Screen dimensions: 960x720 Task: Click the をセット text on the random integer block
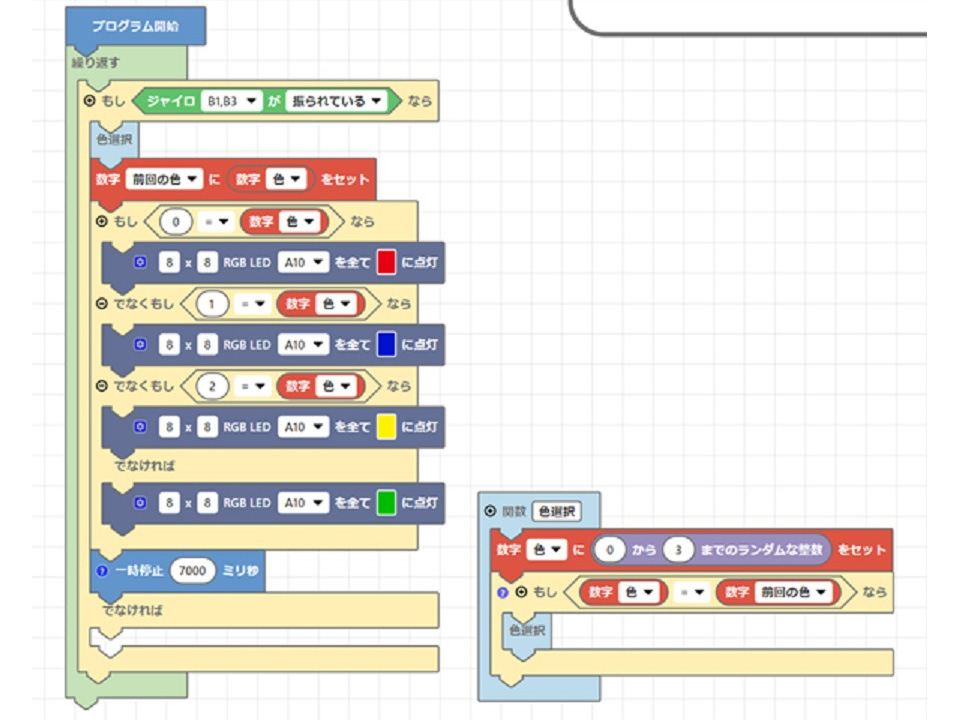[861, 550]
